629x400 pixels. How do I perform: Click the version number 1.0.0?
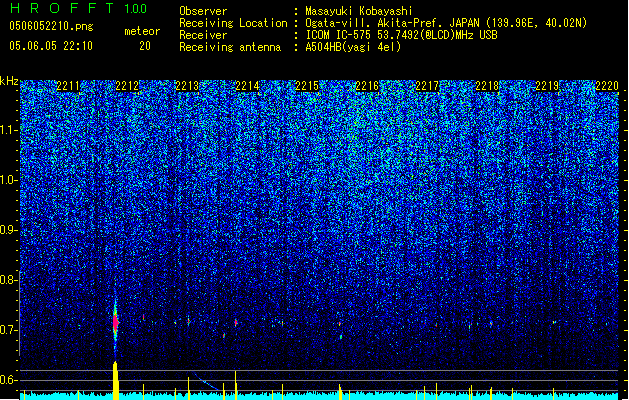[x=136, y=8]
